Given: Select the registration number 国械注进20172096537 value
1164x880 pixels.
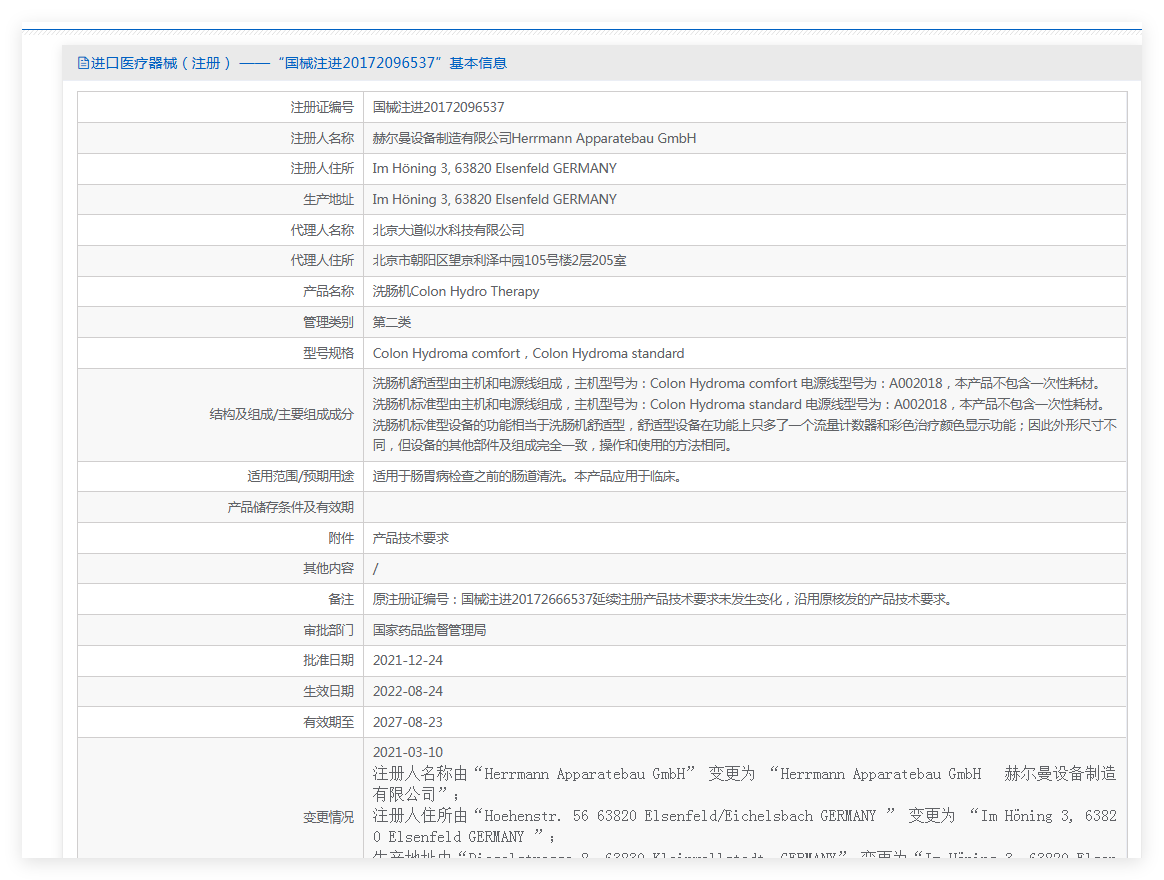Looking at the screenshot, I should 438,108.
